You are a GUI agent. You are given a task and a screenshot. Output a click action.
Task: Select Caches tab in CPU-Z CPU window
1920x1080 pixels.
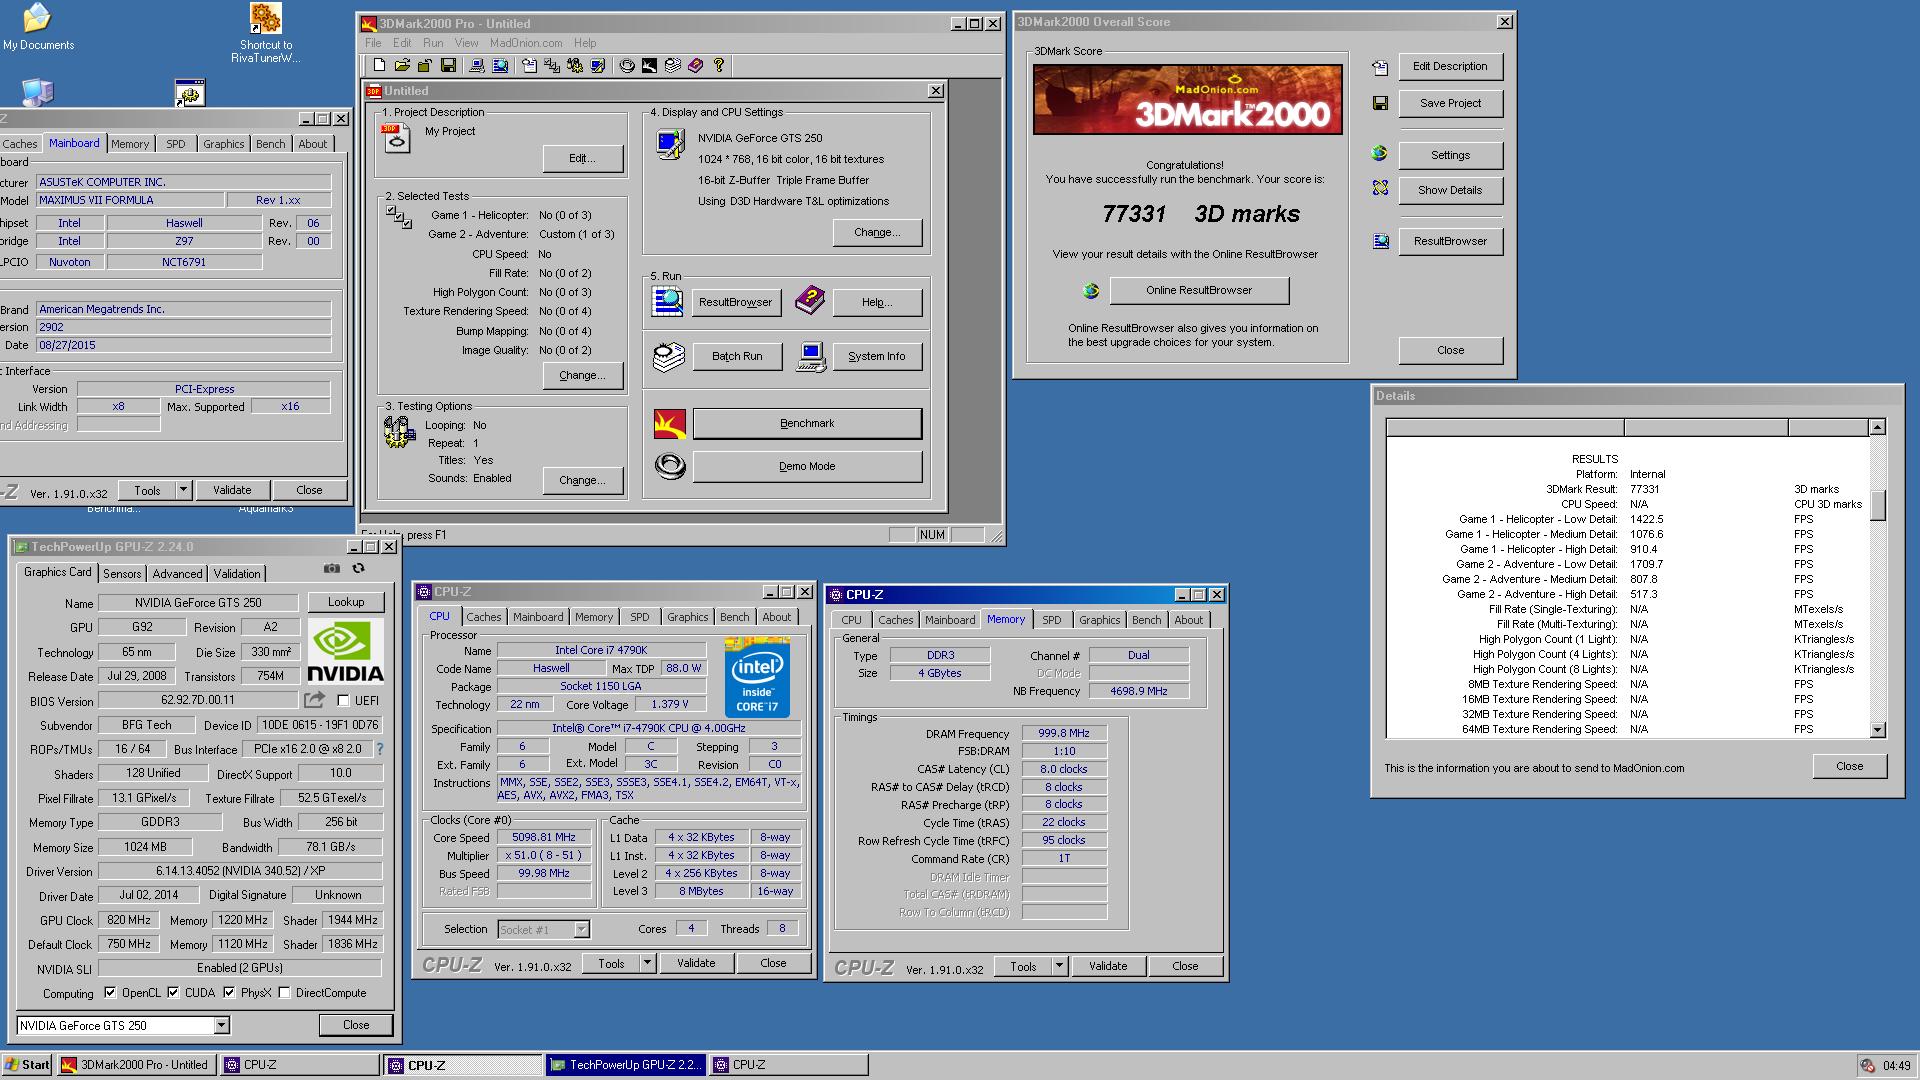[x=483, y=617]
